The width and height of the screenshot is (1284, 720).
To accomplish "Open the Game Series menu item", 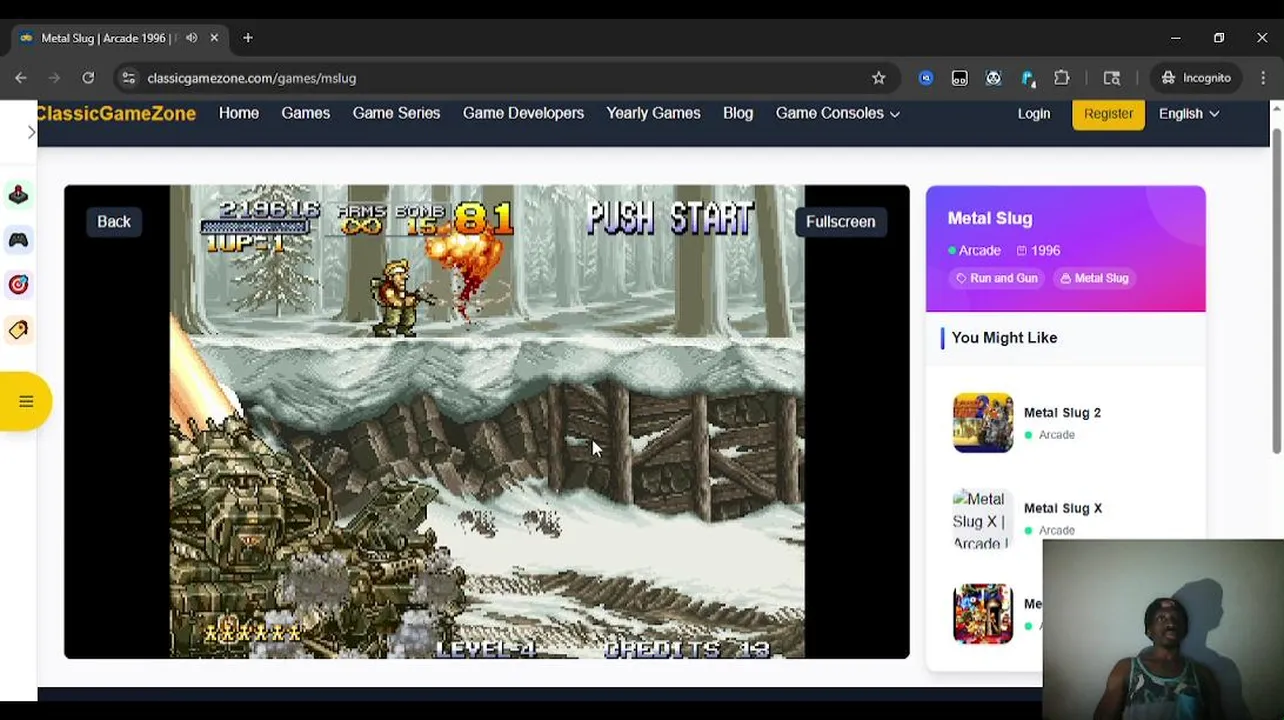I will click(x=396, y=113).
